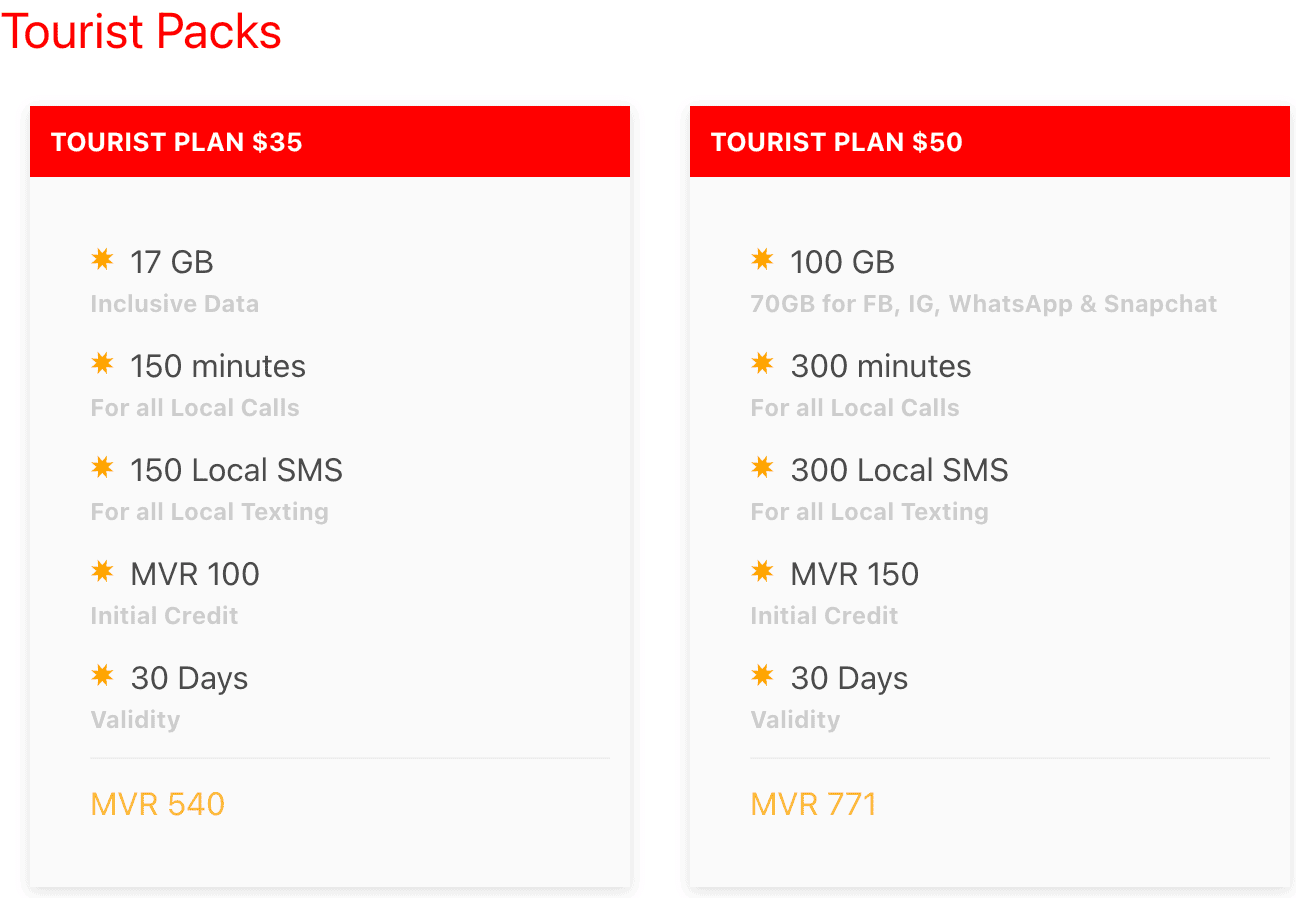Screen dimensions: 1296x898
Task: Click the Initial Credit caption in $50 plan
Action: coord(825,616)
